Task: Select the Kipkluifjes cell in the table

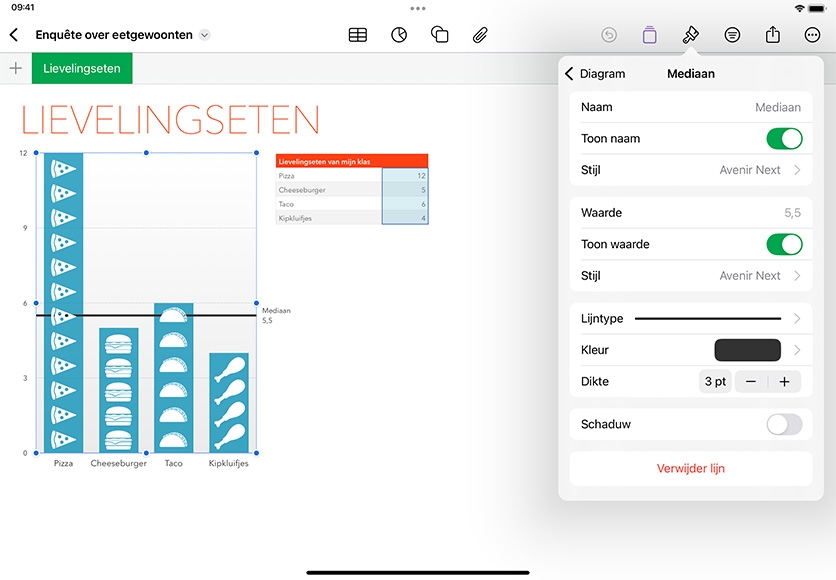Action: pyautogui.click(x=329, y=218)
